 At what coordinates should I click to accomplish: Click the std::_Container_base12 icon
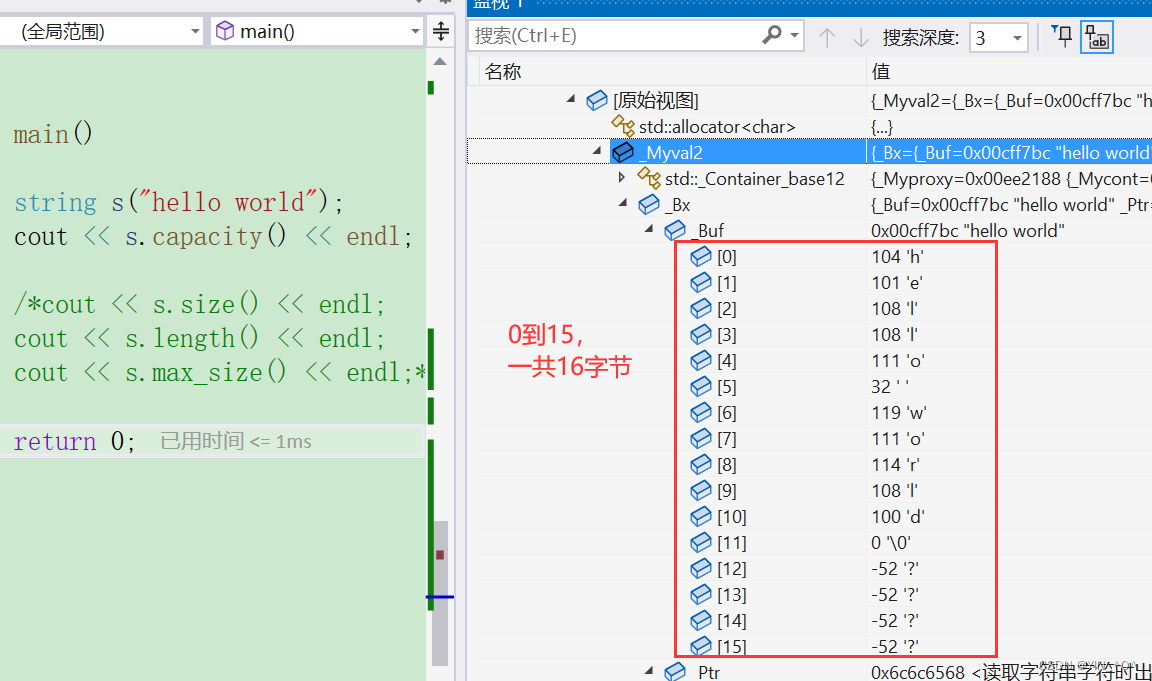tap(649, 178)
